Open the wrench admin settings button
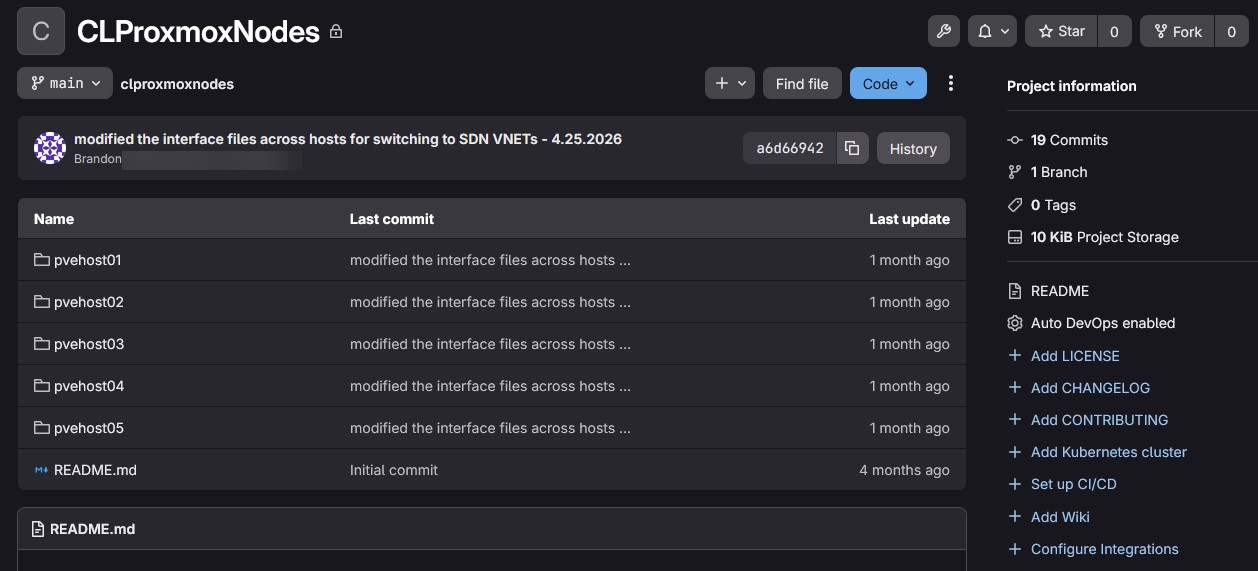1258x571 pixels. [x=943, y=31]
